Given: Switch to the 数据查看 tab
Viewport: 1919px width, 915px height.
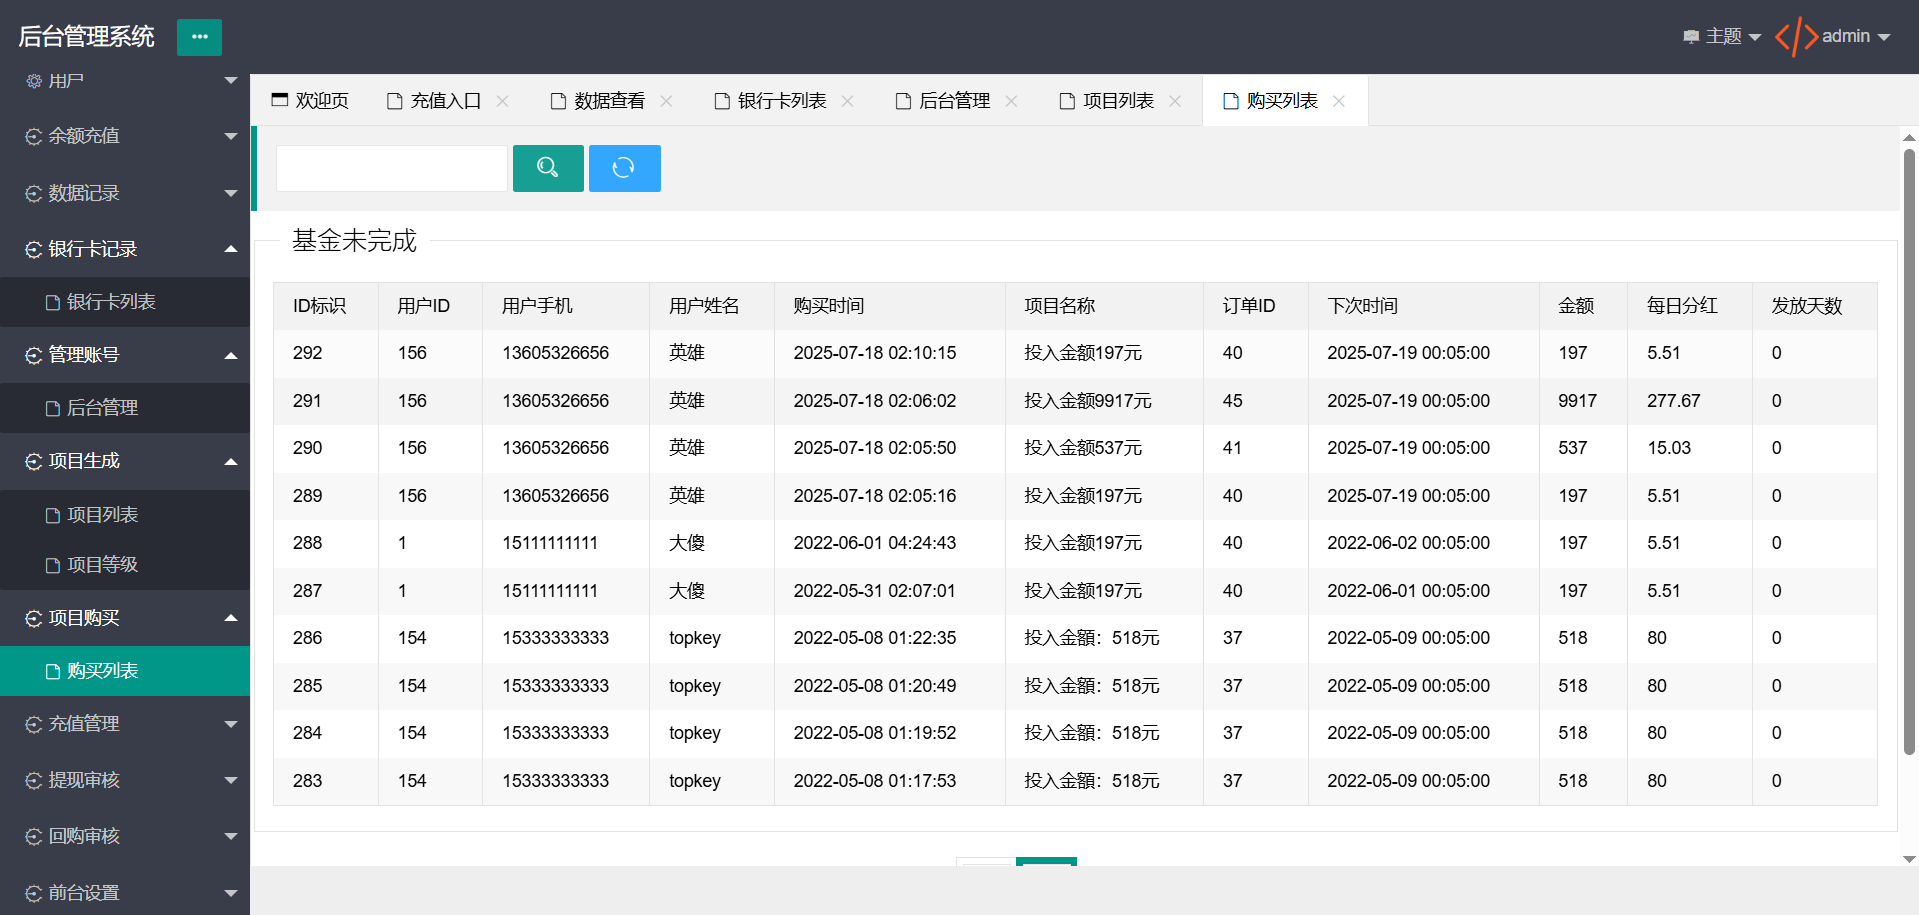Looking at the screenshot, I should [x=610, y=101].
